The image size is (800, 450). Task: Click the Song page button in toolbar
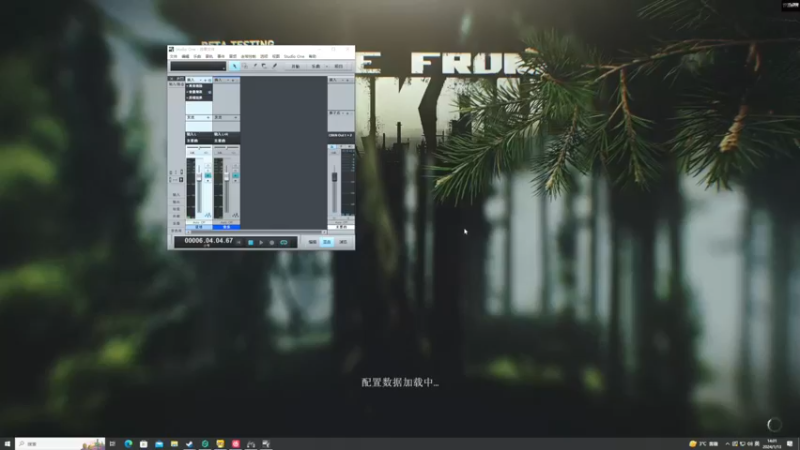point(316,66)
